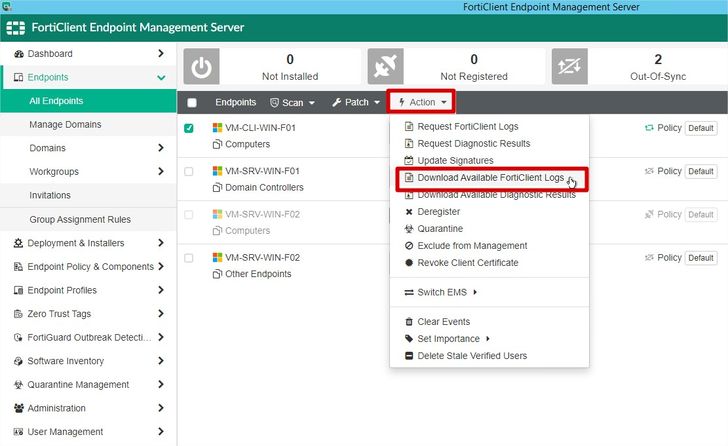Click the Out-Of-Sync count 2

658,59
